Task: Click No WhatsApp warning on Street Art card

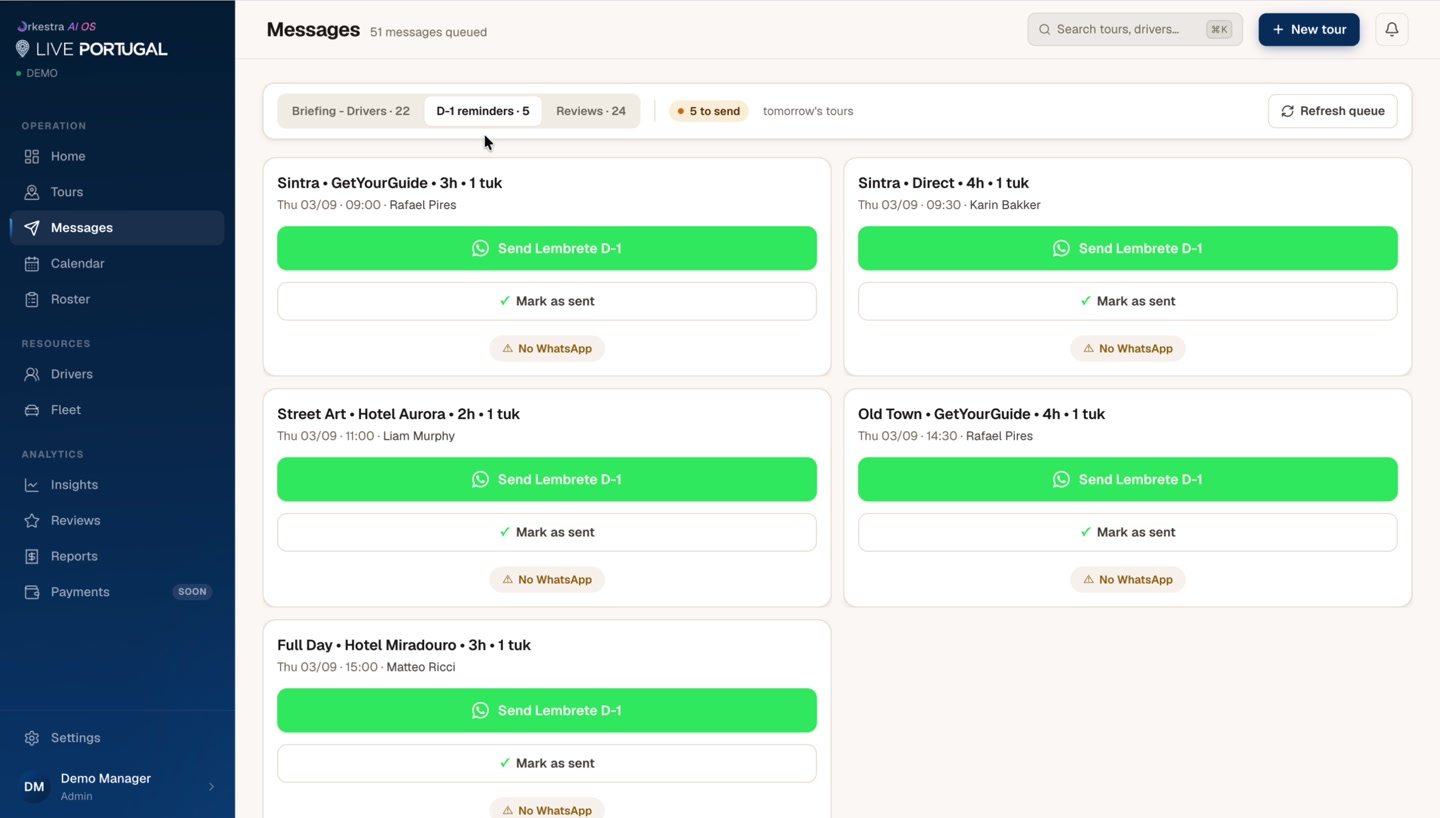Action: coord(547,580)
